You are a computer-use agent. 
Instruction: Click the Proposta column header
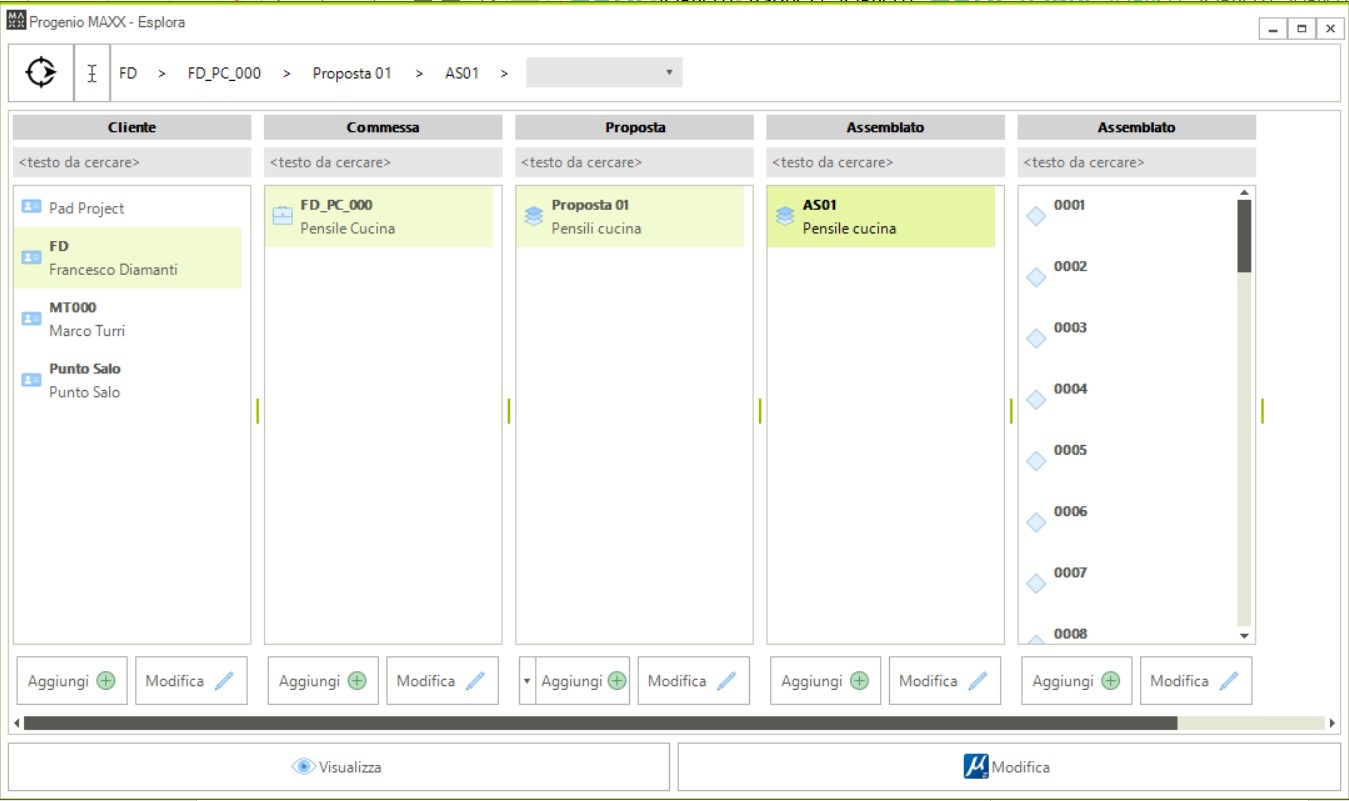point(634,128)
